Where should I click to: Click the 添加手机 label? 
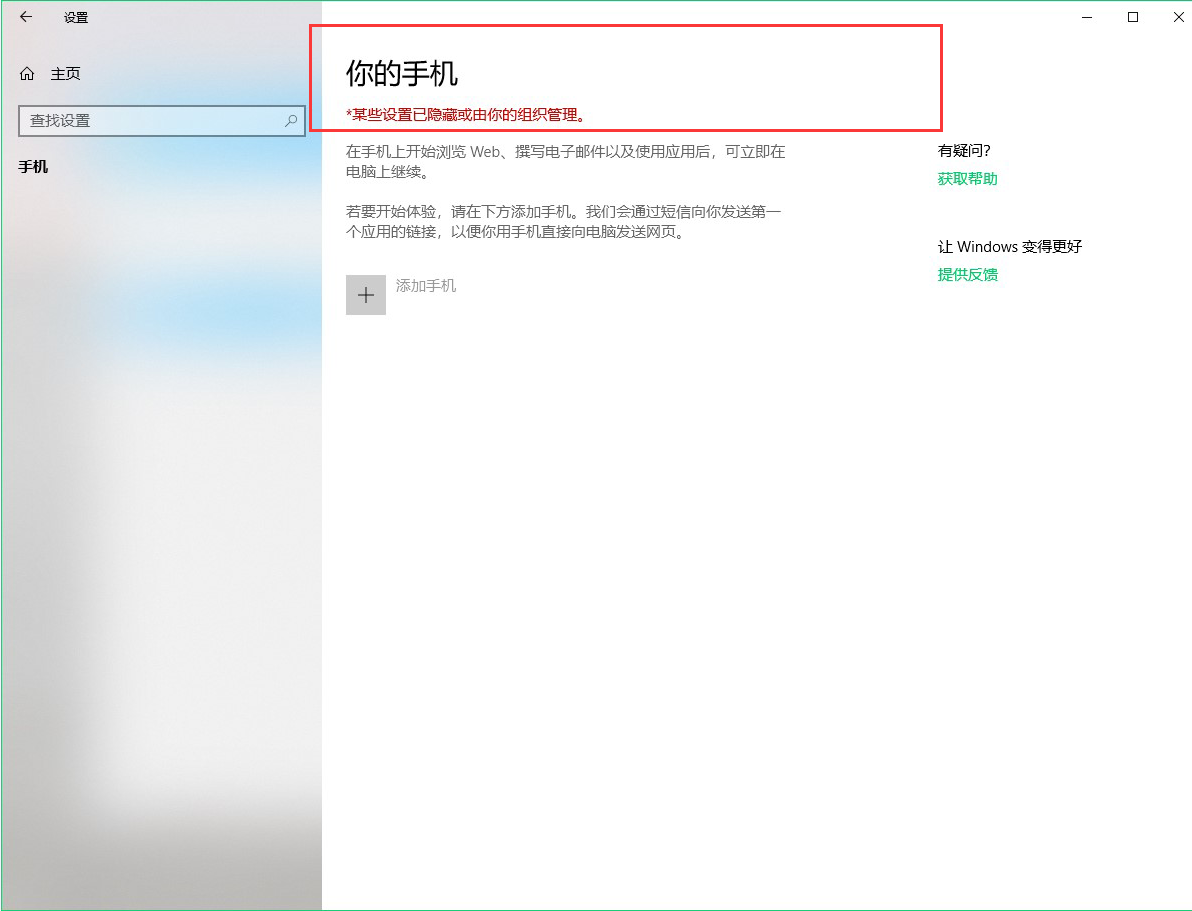(426, 286)
